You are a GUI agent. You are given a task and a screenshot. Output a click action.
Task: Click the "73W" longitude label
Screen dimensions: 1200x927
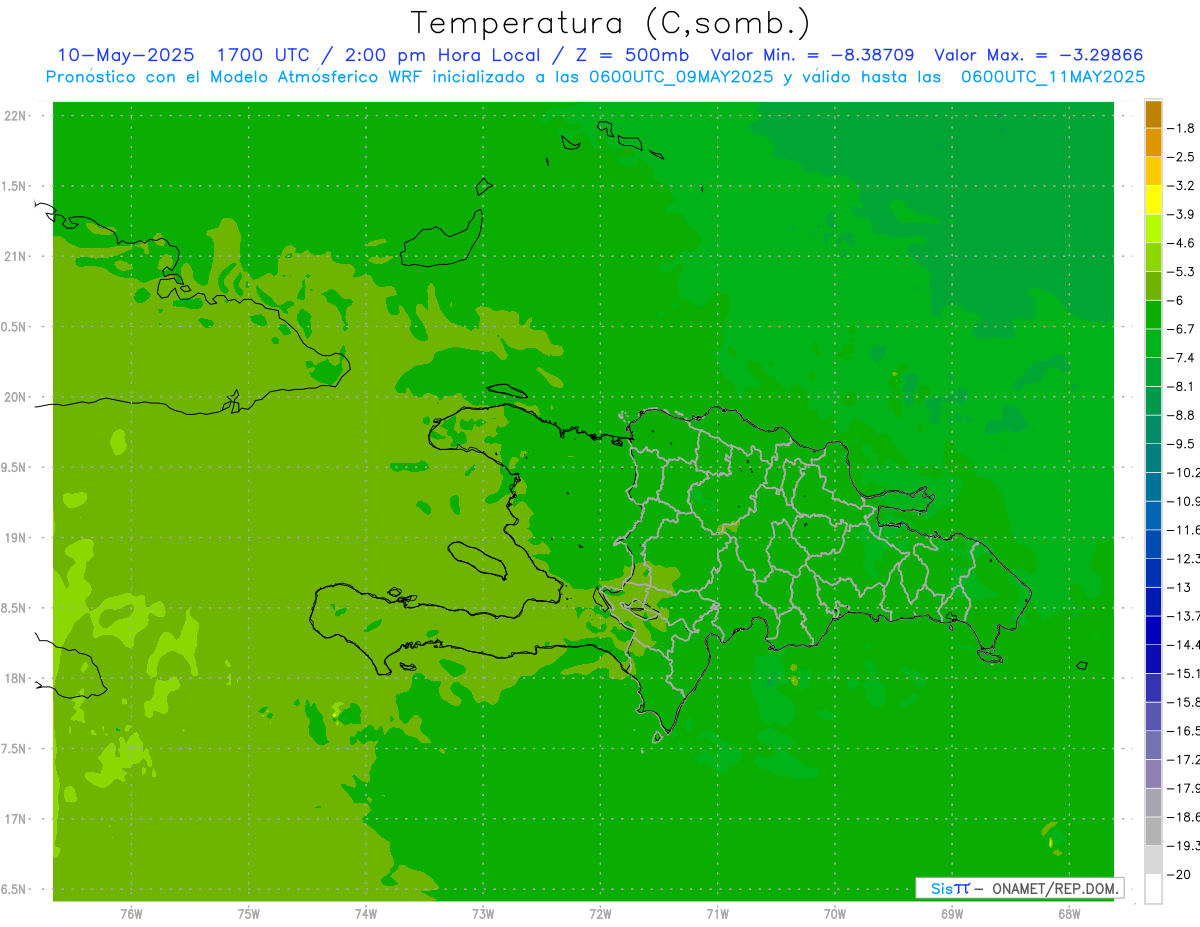(483, 912)
